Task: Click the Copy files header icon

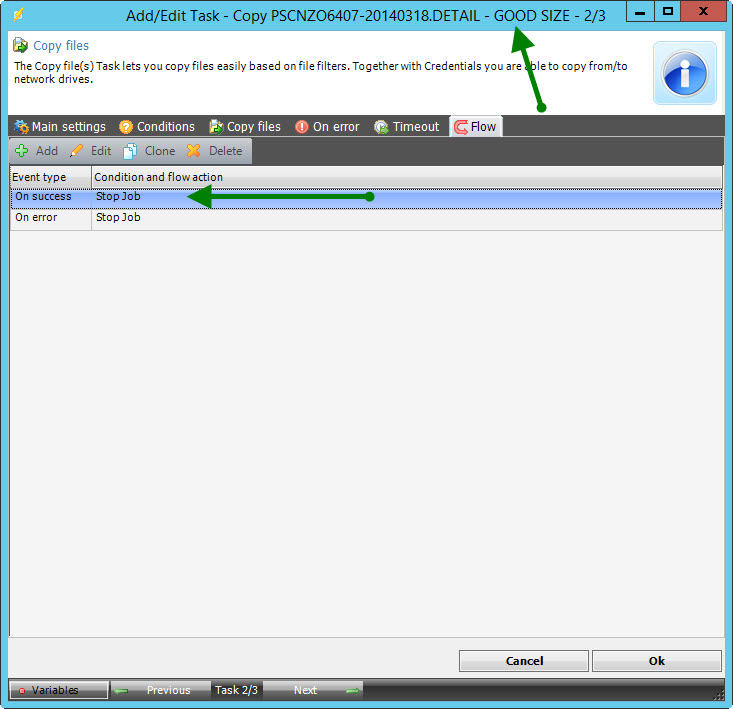Action: click(x=20, y=46)
